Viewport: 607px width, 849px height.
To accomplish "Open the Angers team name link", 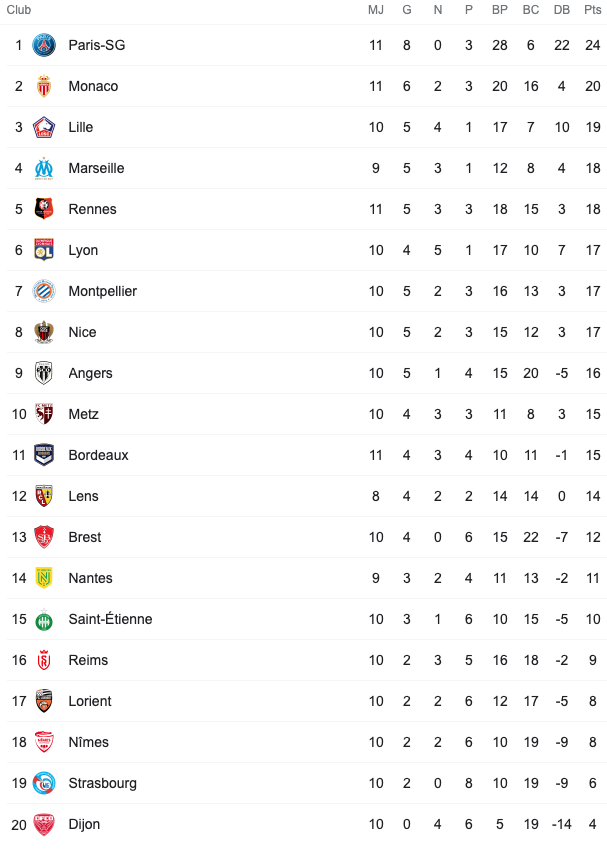I will 90,374.
